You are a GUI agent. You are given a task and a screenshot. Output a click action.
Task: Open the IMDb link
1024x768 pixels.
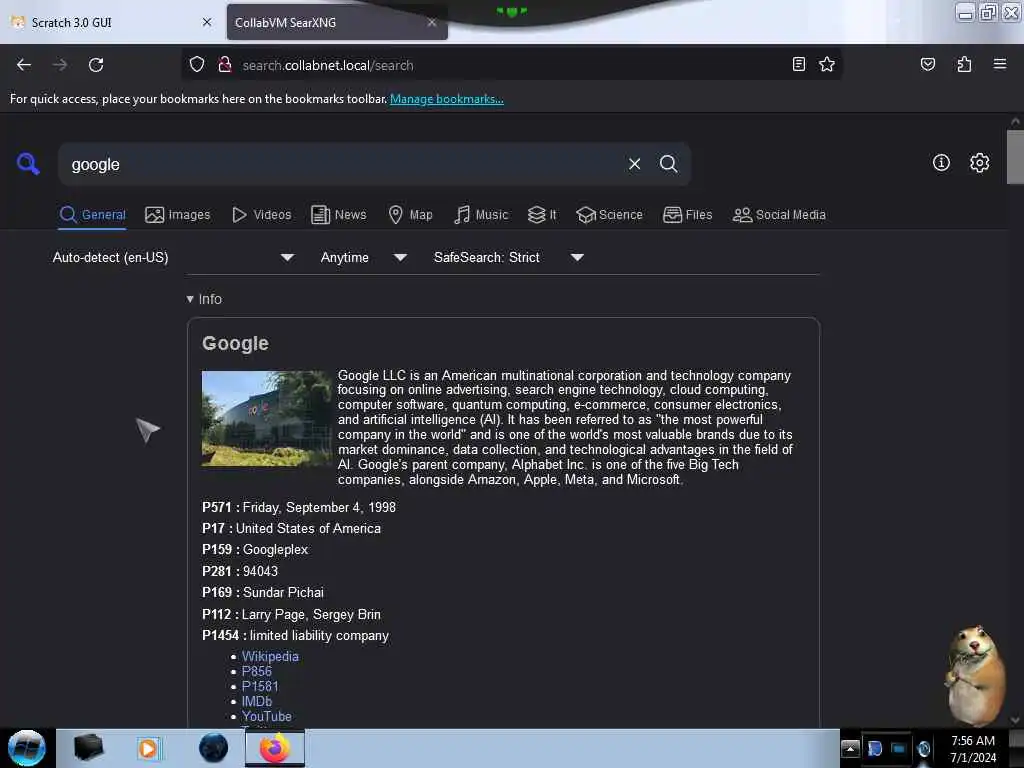coord(257,701)
